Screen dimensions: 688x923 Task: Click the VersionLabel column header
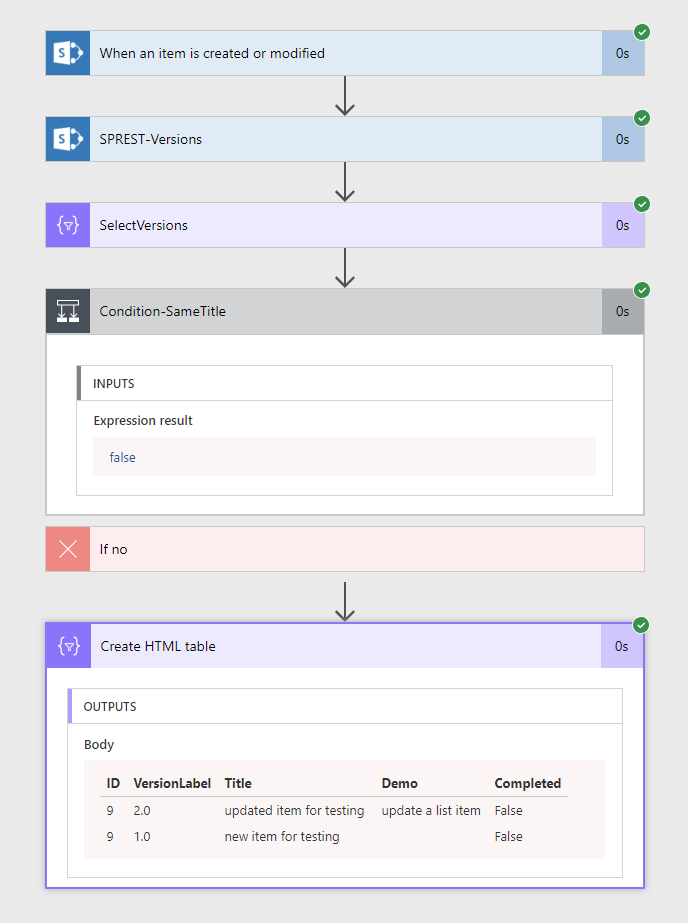pos(172,783)
